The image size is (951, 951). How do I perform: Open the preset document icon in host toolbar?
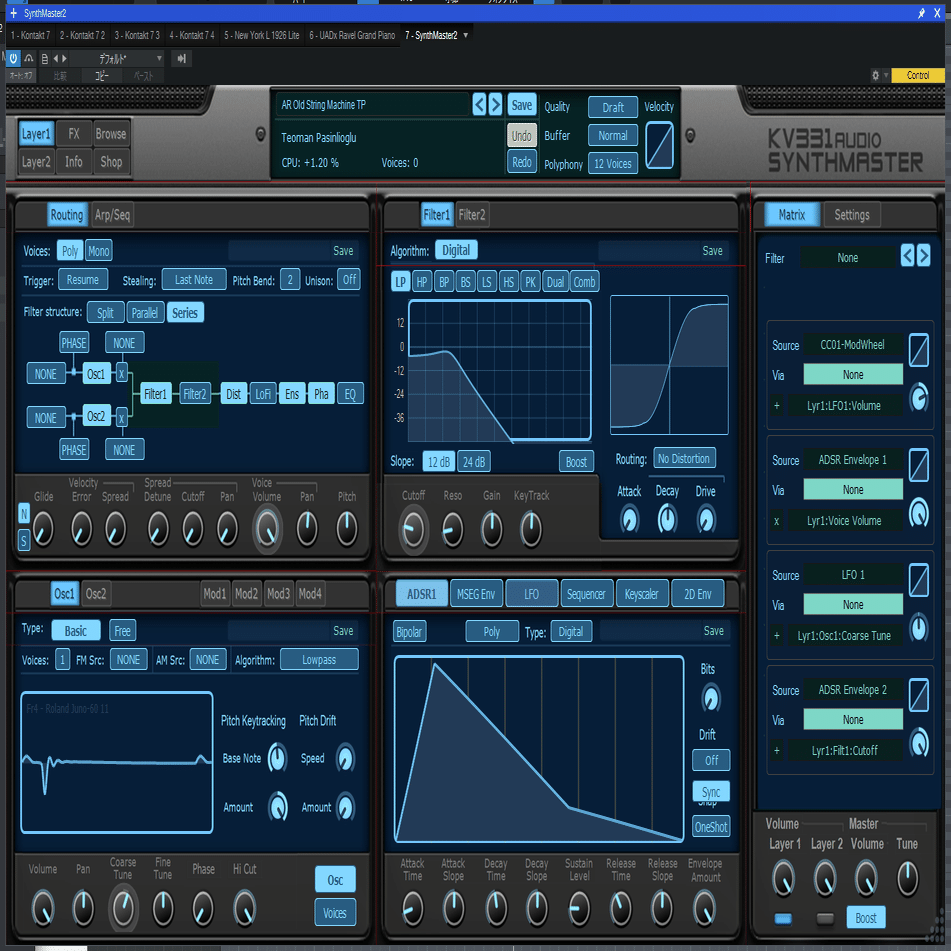pyautogui.click(x=44, y=58)
